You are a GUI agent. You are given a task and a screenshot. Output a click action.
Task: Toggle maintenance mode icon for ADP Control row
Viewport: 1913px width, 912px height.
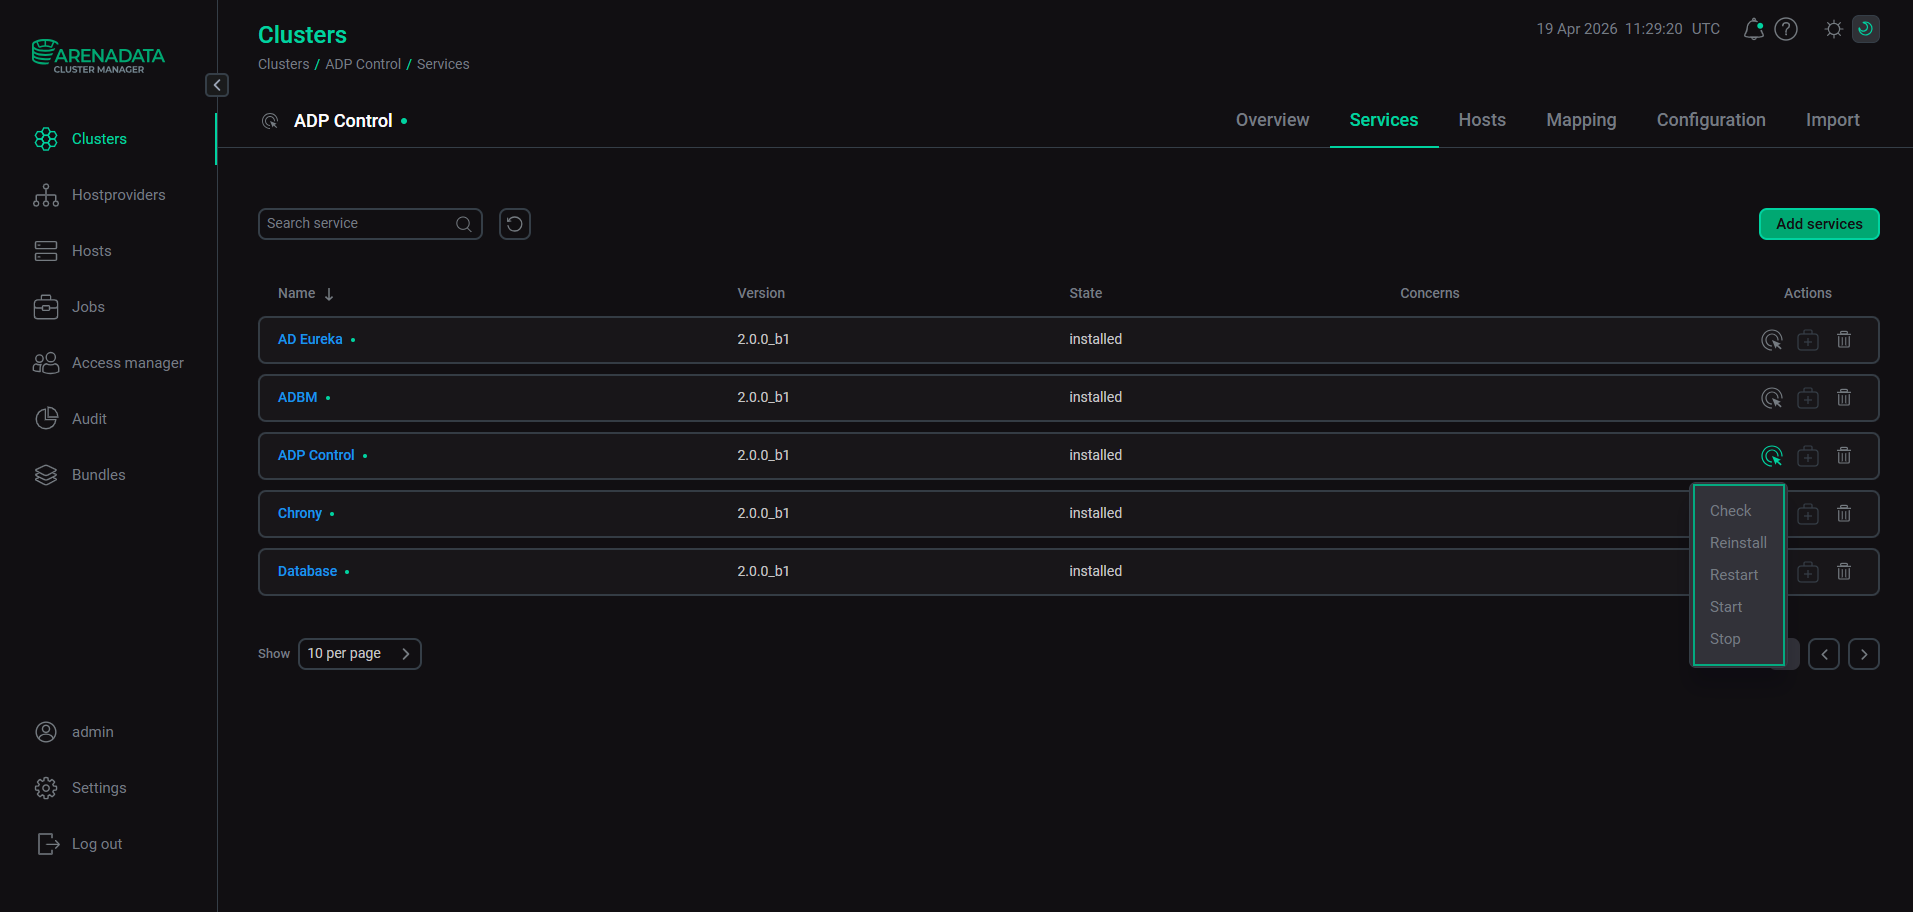tap(1808, 456)
